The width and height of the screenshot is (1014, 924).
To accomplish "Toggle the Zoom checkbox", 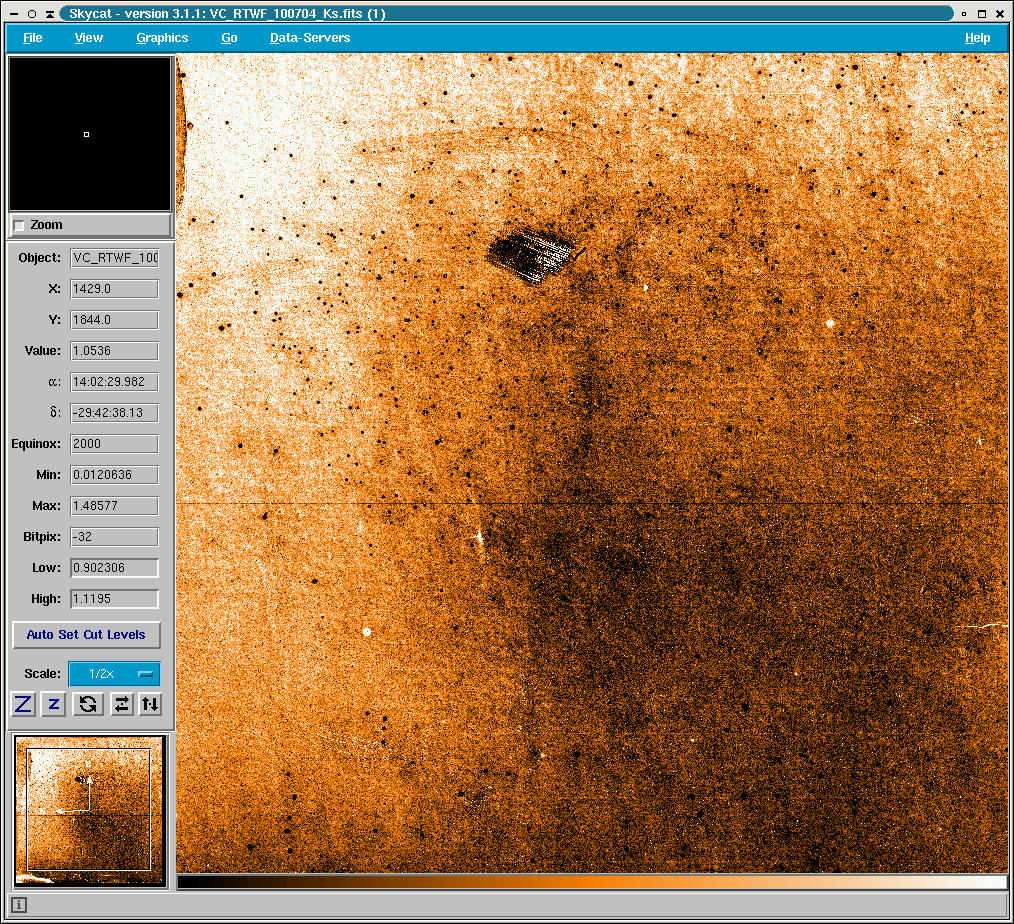I will 19,226.
